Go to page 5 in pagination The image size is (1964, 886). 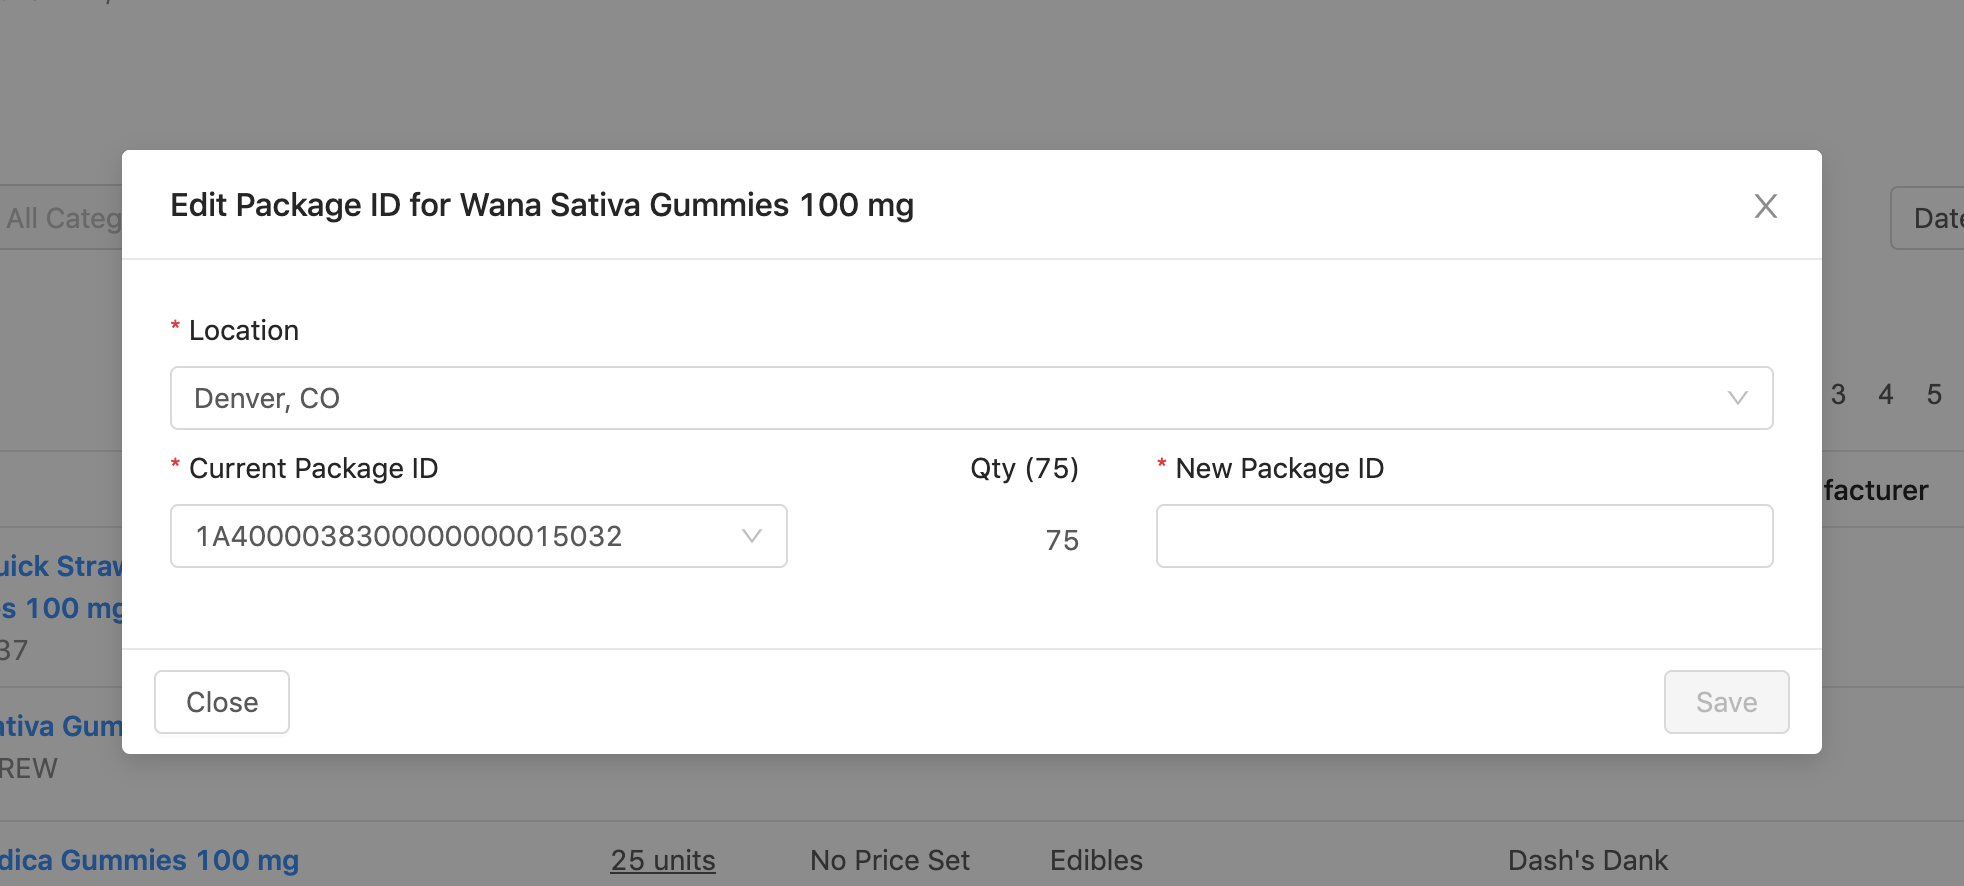[1934, 395]
